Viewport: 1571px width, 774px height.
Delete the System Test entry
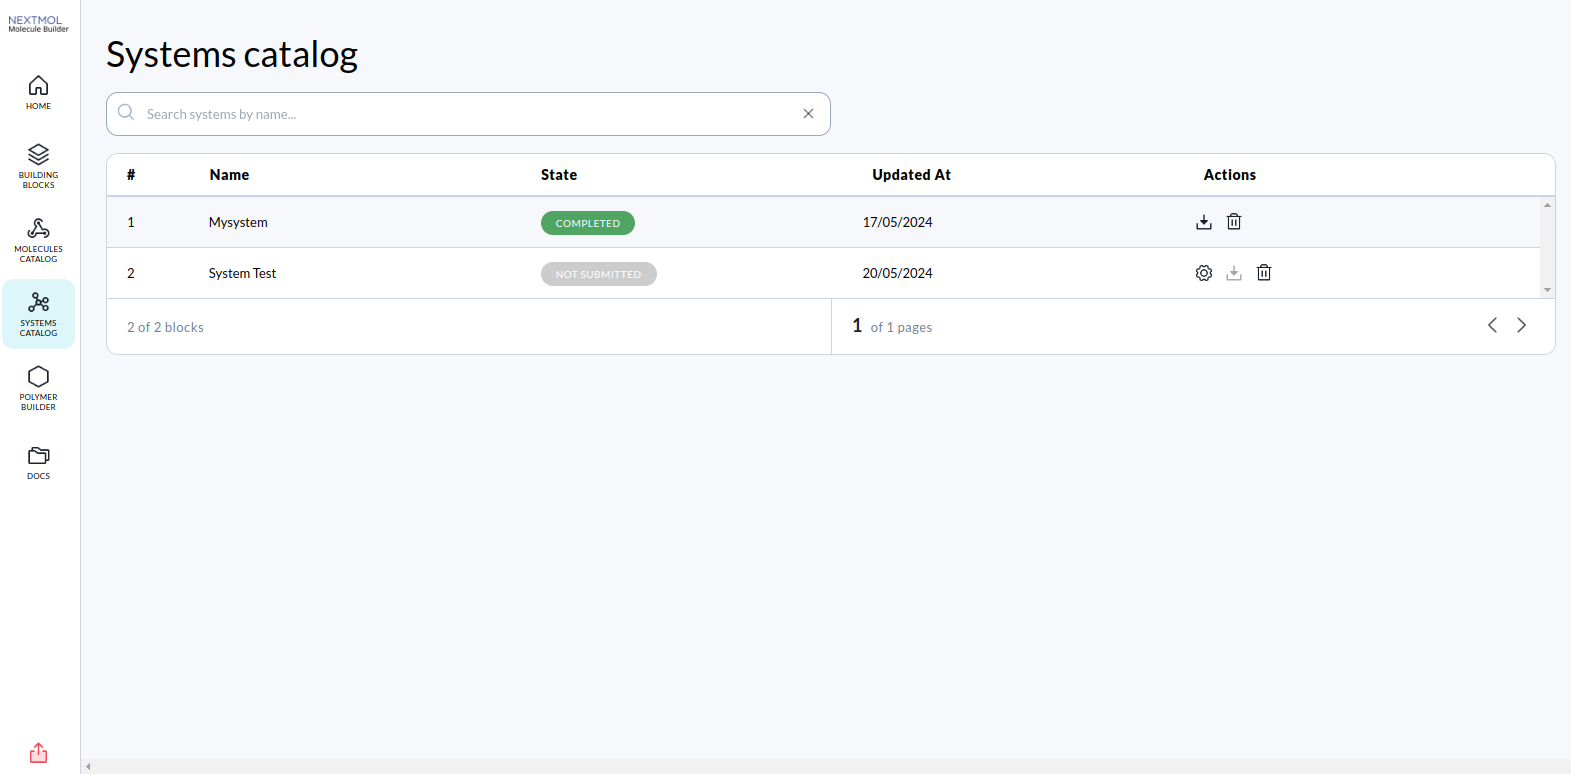click(1264, 273)
